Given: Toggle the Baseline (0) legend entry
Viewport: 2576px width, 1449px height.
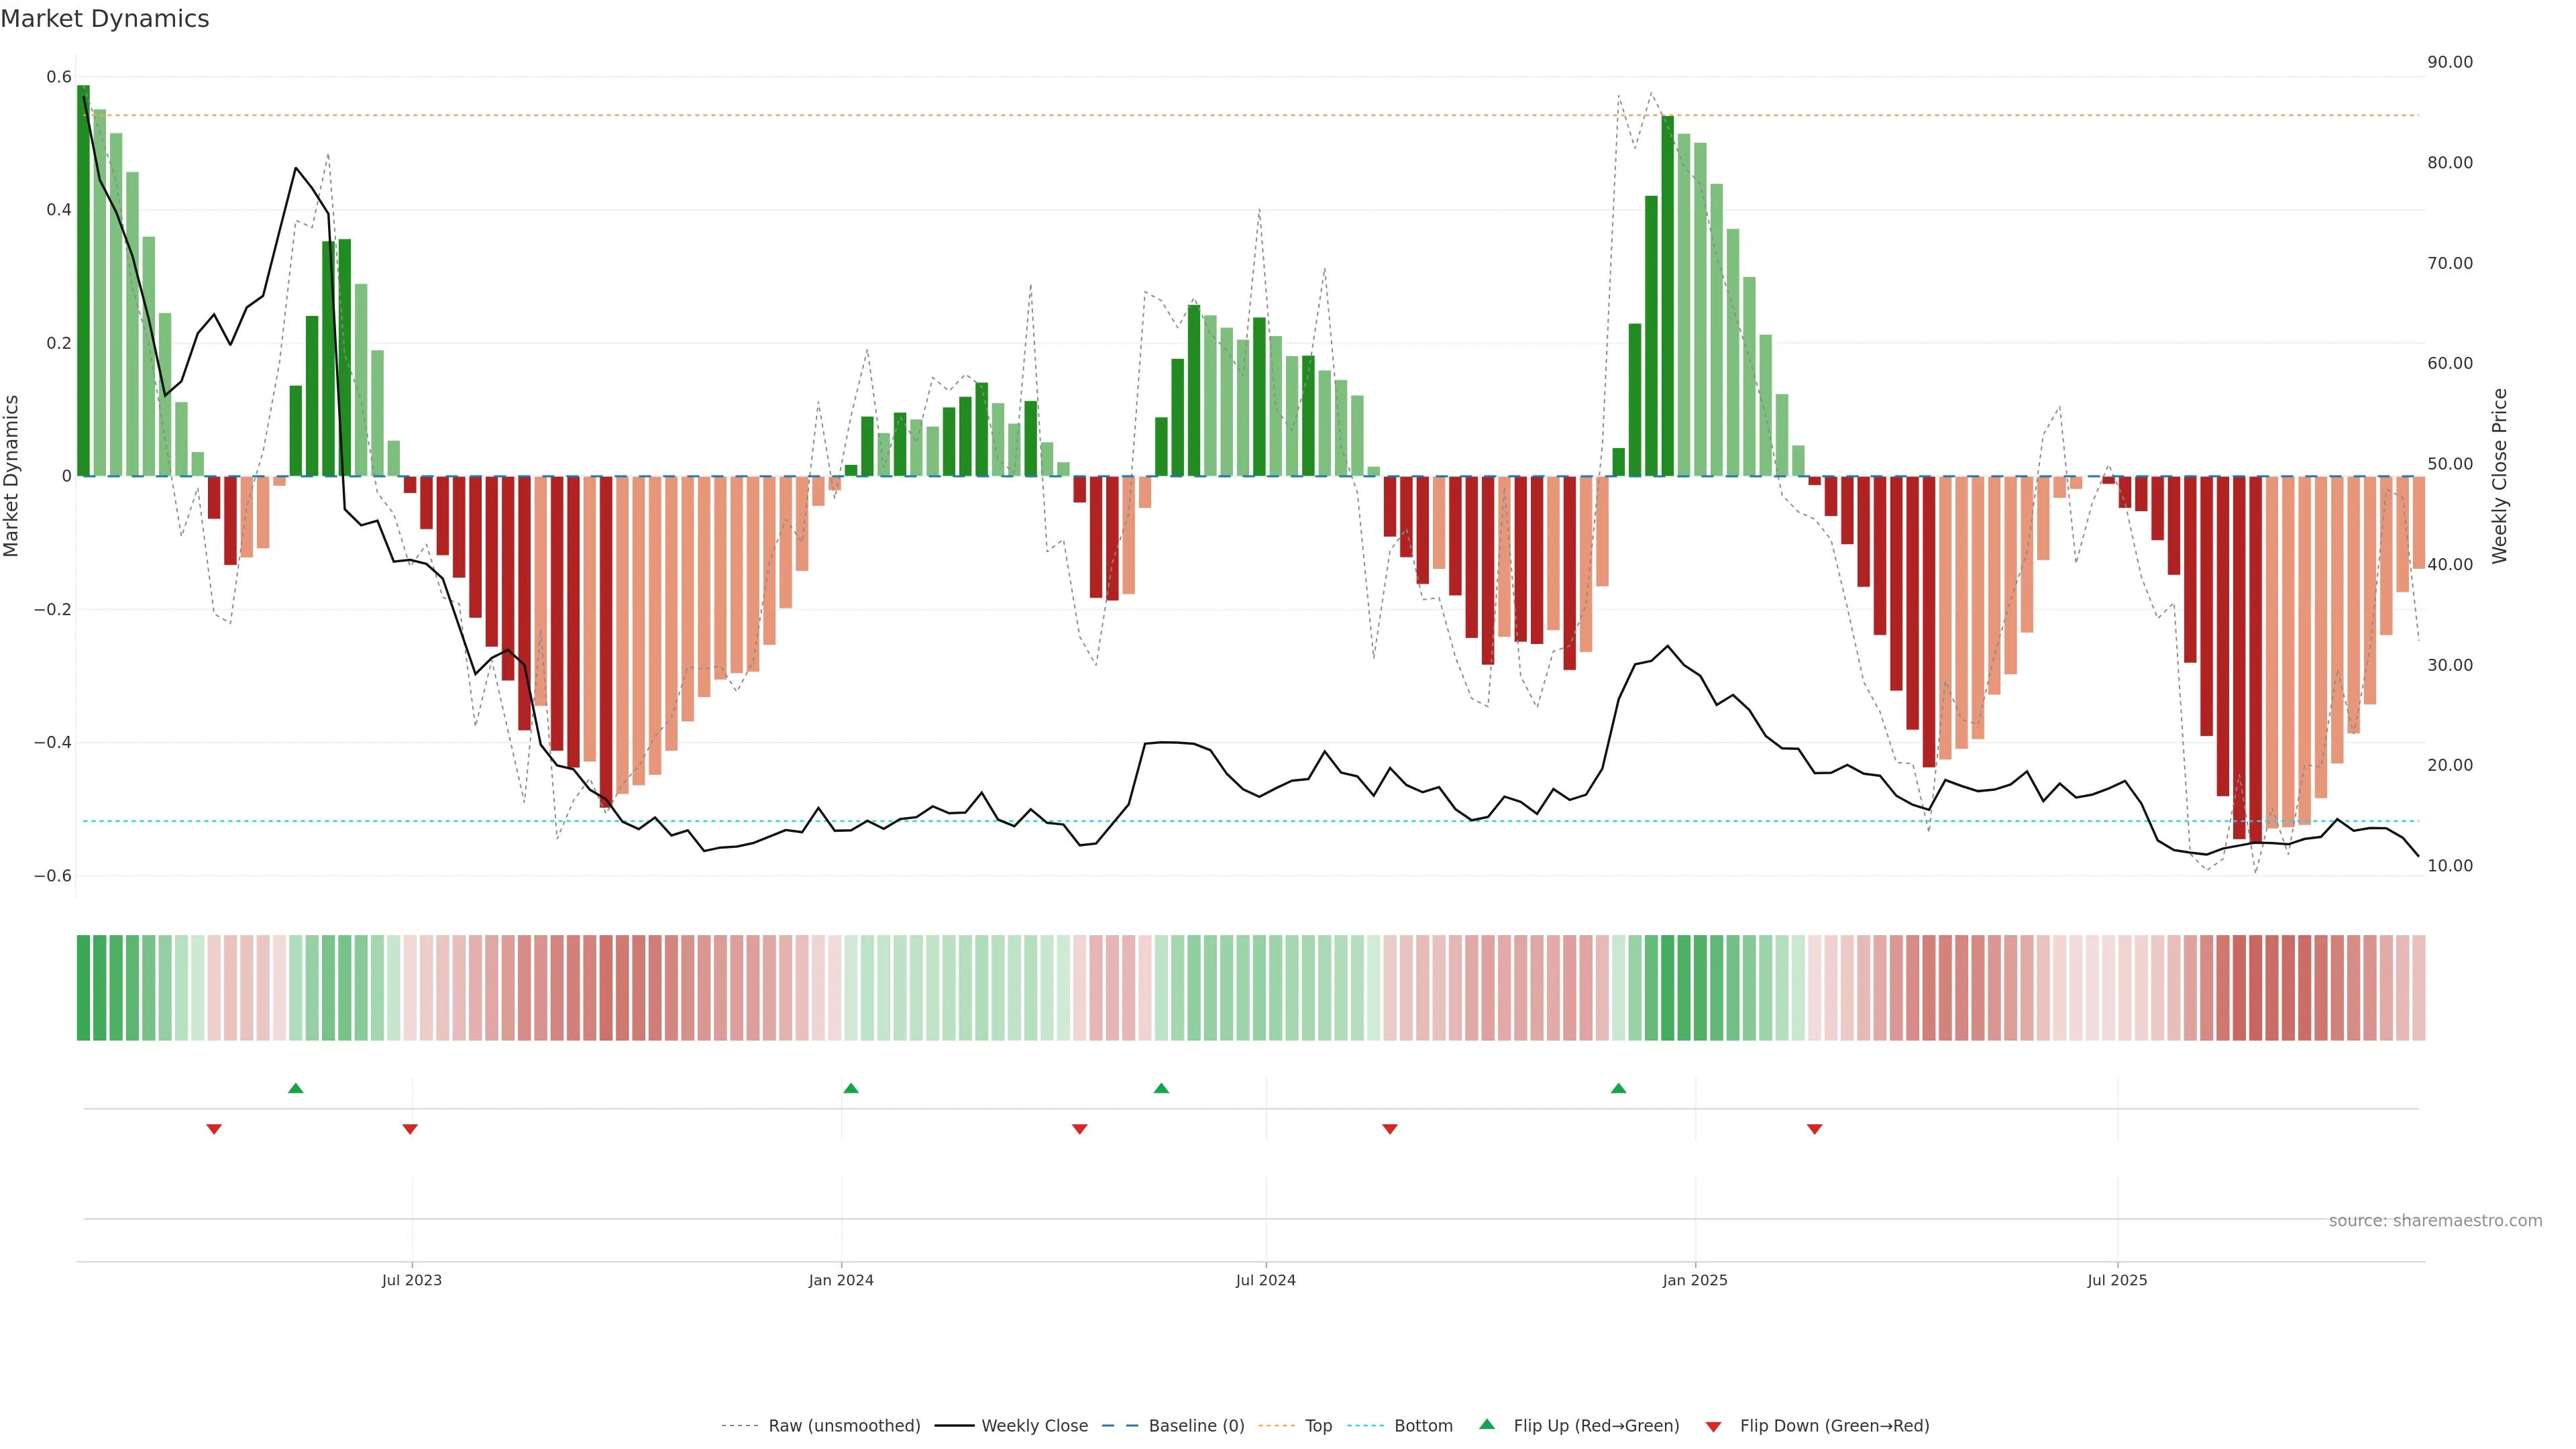Looking at the screenshot, I should tap(1196, 1426).
